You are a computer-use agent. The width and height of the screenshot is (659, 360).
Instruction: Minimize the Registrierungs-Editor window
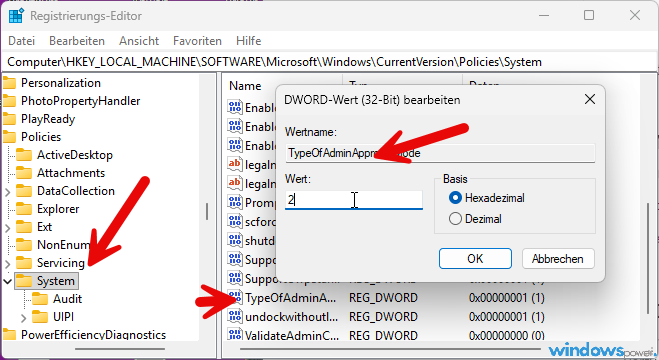(x=544, y=16)
